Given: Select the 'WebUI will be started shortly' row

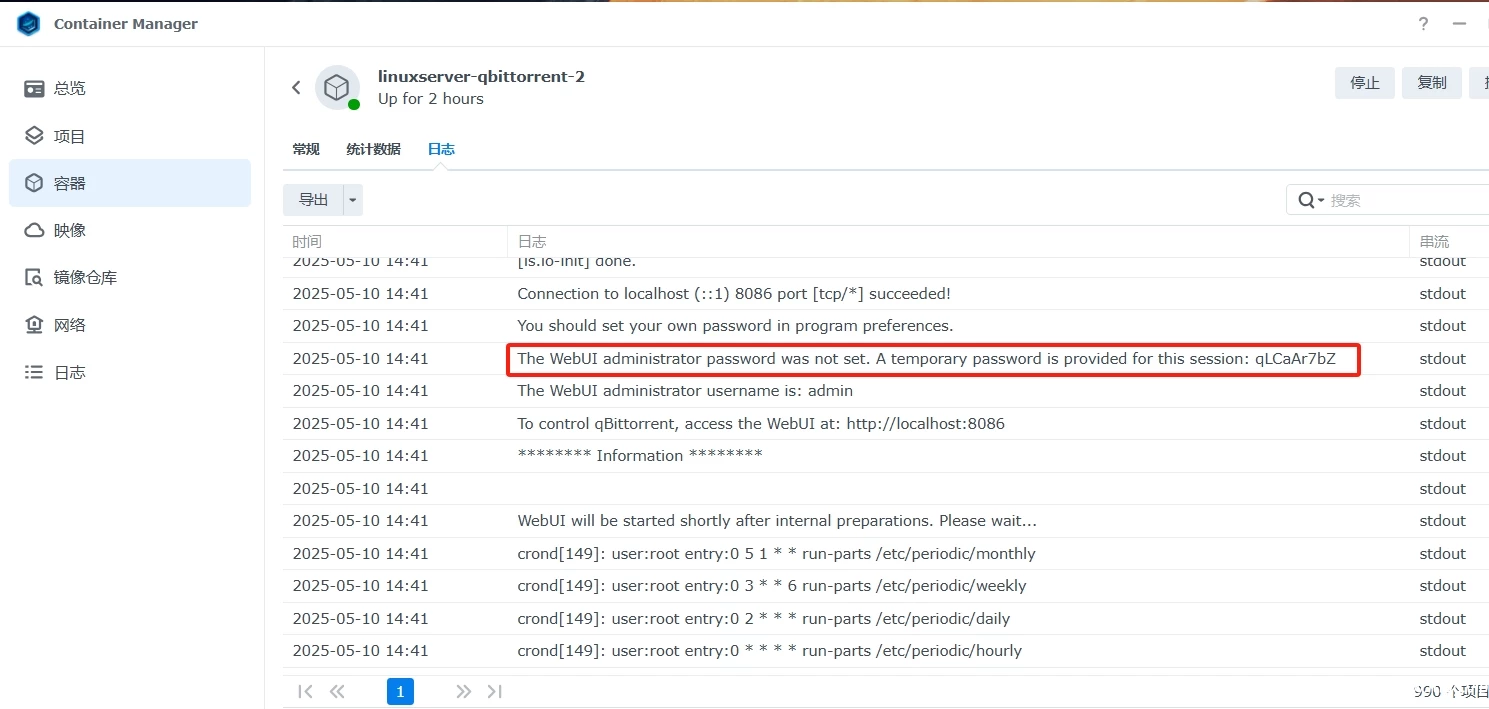Looking at the screenshot, I should click(x=886, y=521).
